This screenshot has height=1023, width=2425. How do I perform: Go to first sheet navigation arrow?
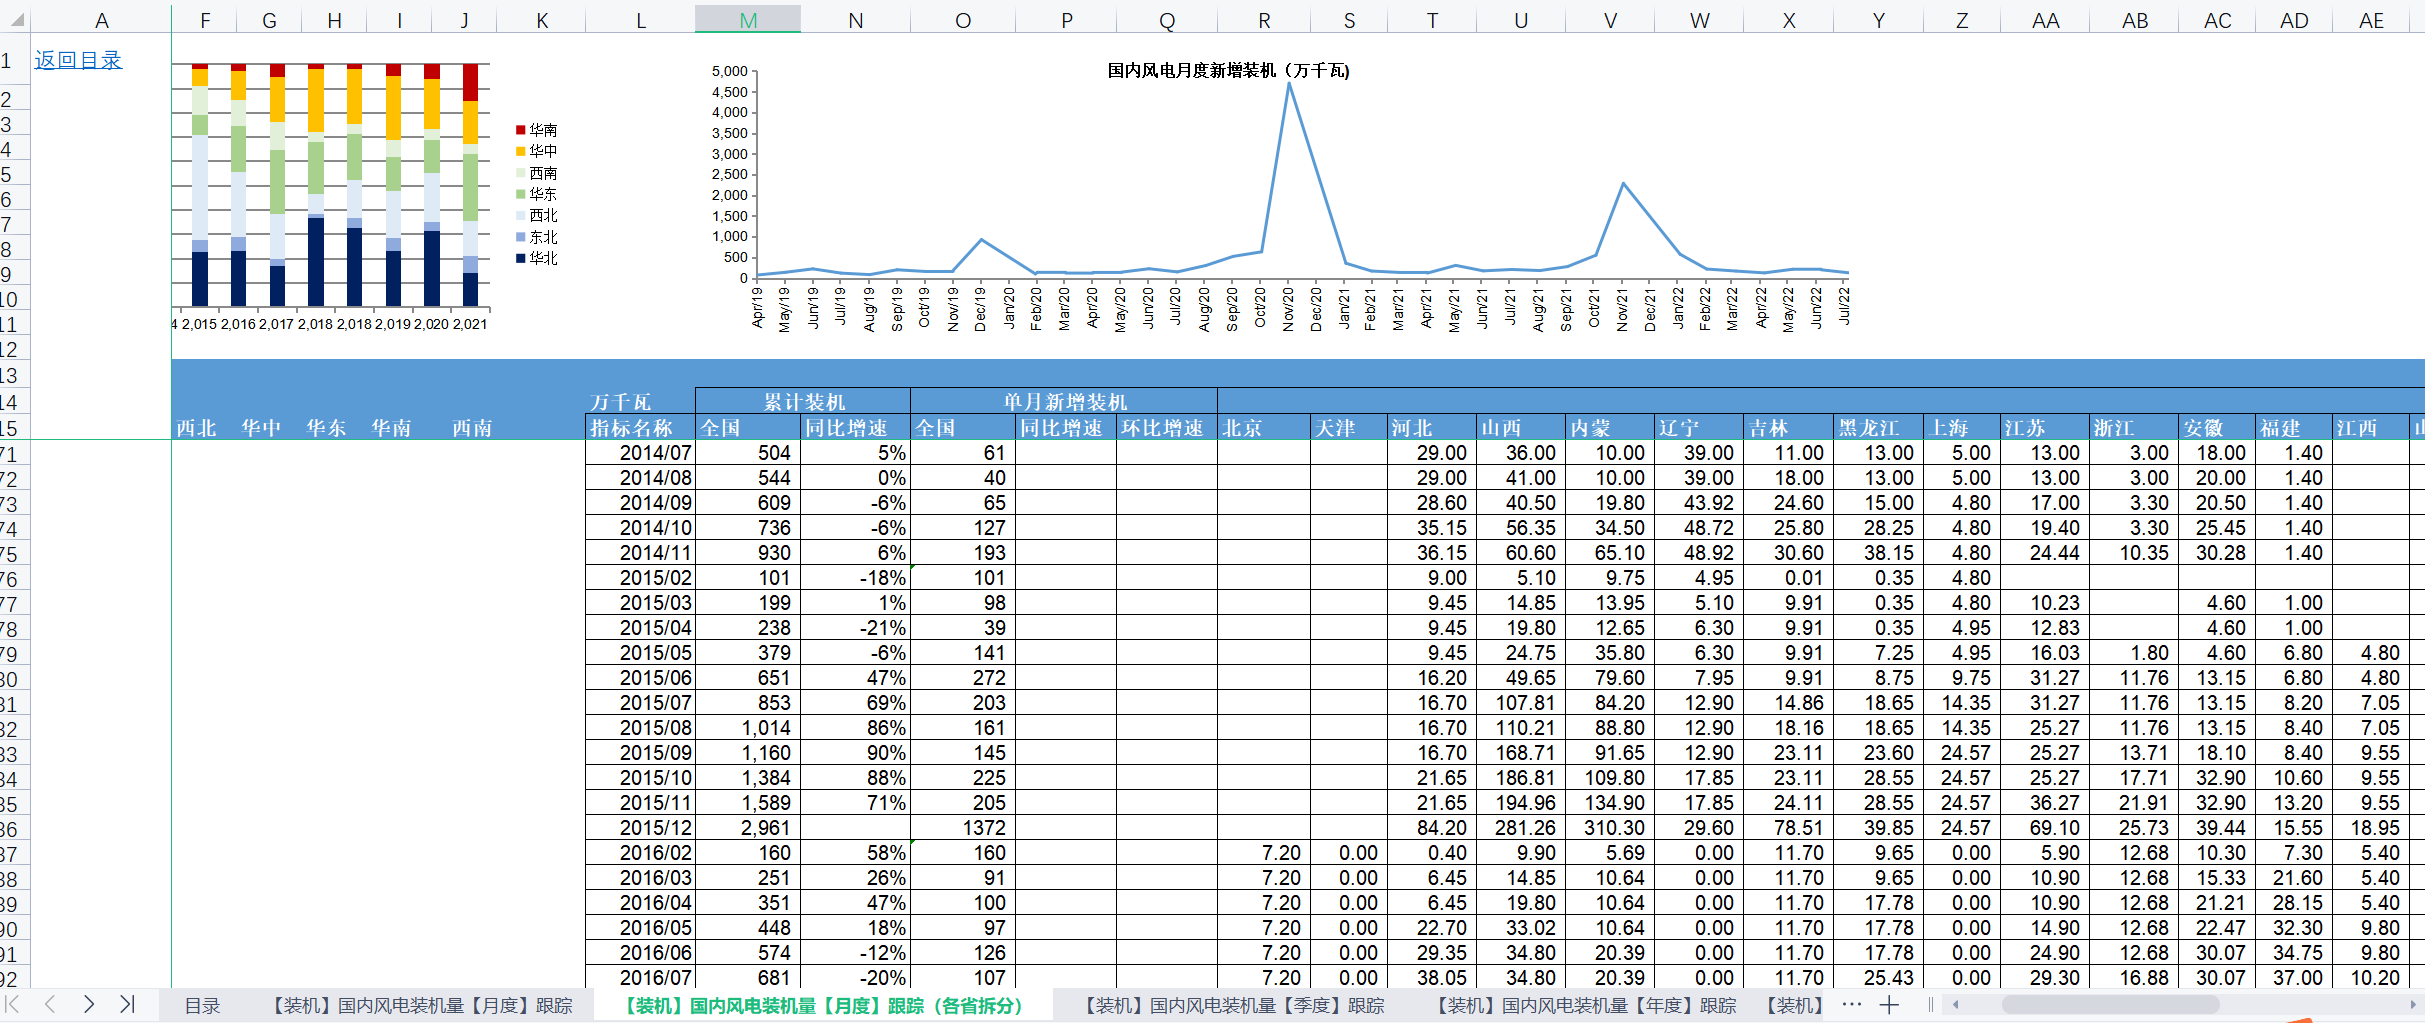point(13,1004)
